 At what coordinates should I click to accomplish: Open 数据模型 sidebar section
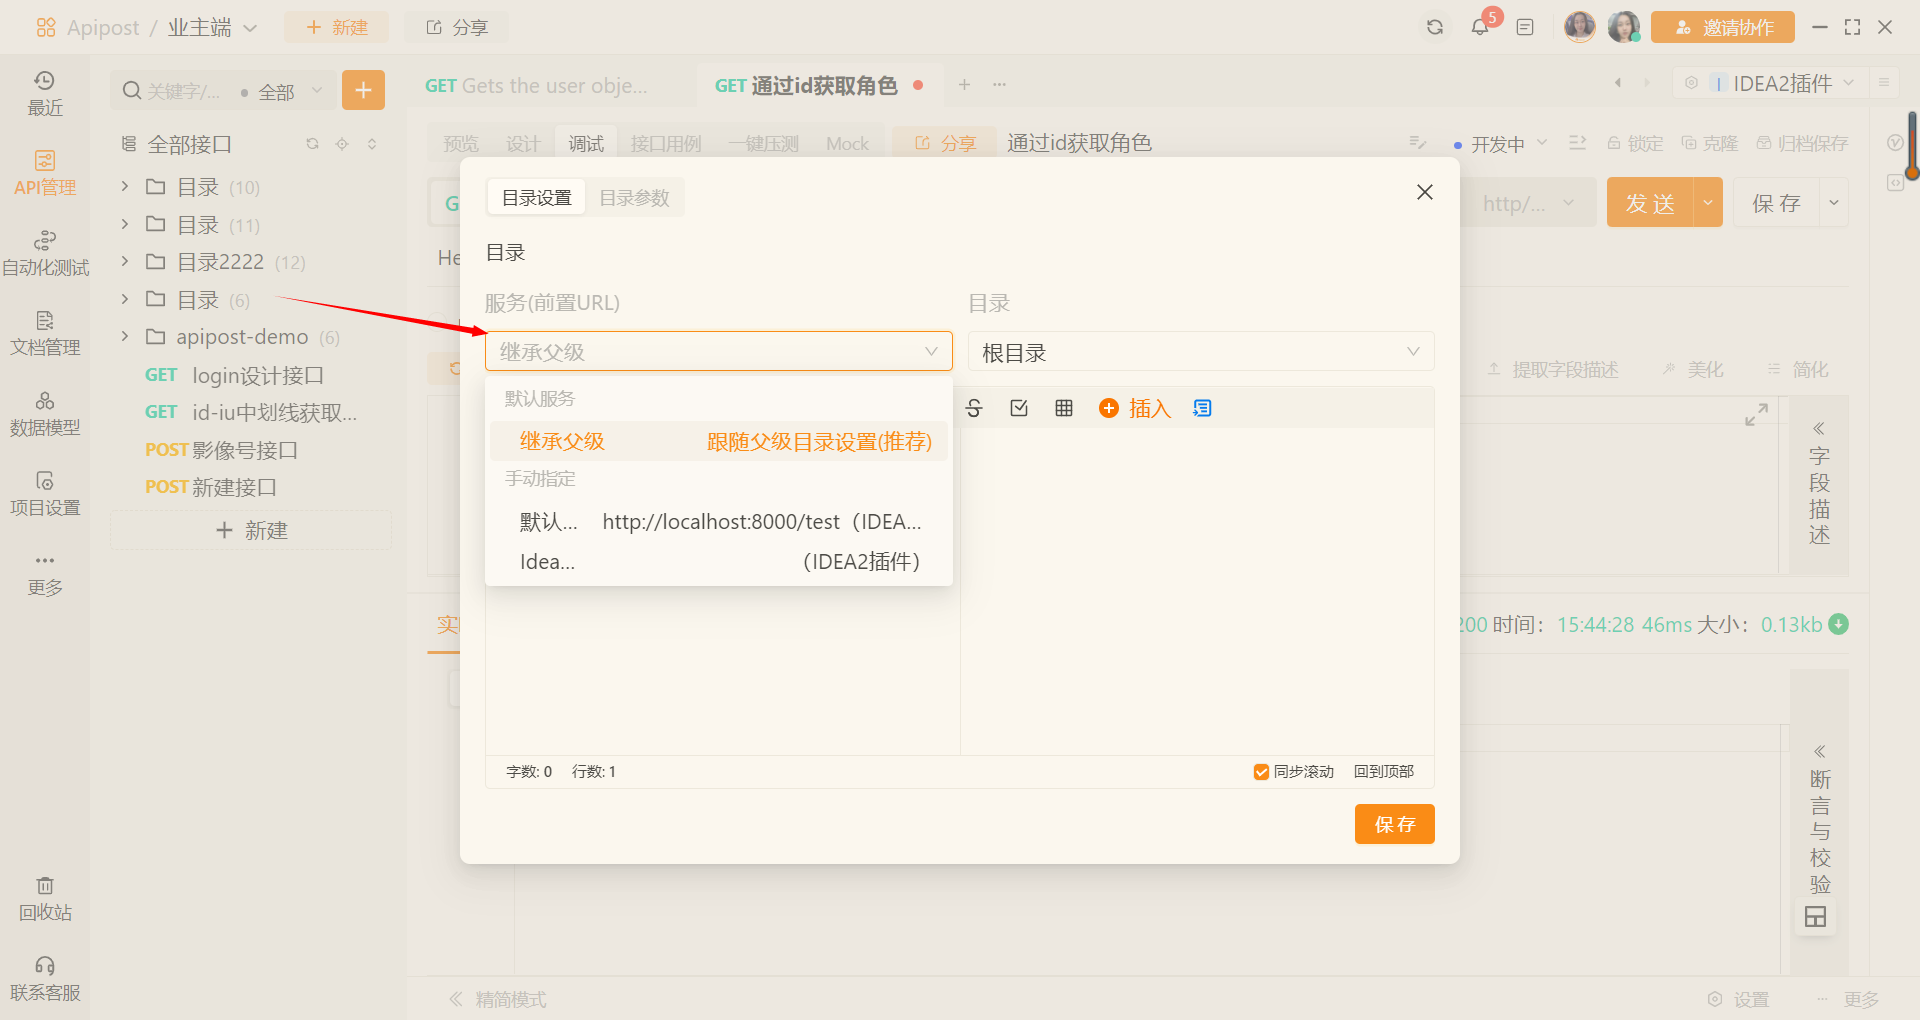tap(45, 414)
